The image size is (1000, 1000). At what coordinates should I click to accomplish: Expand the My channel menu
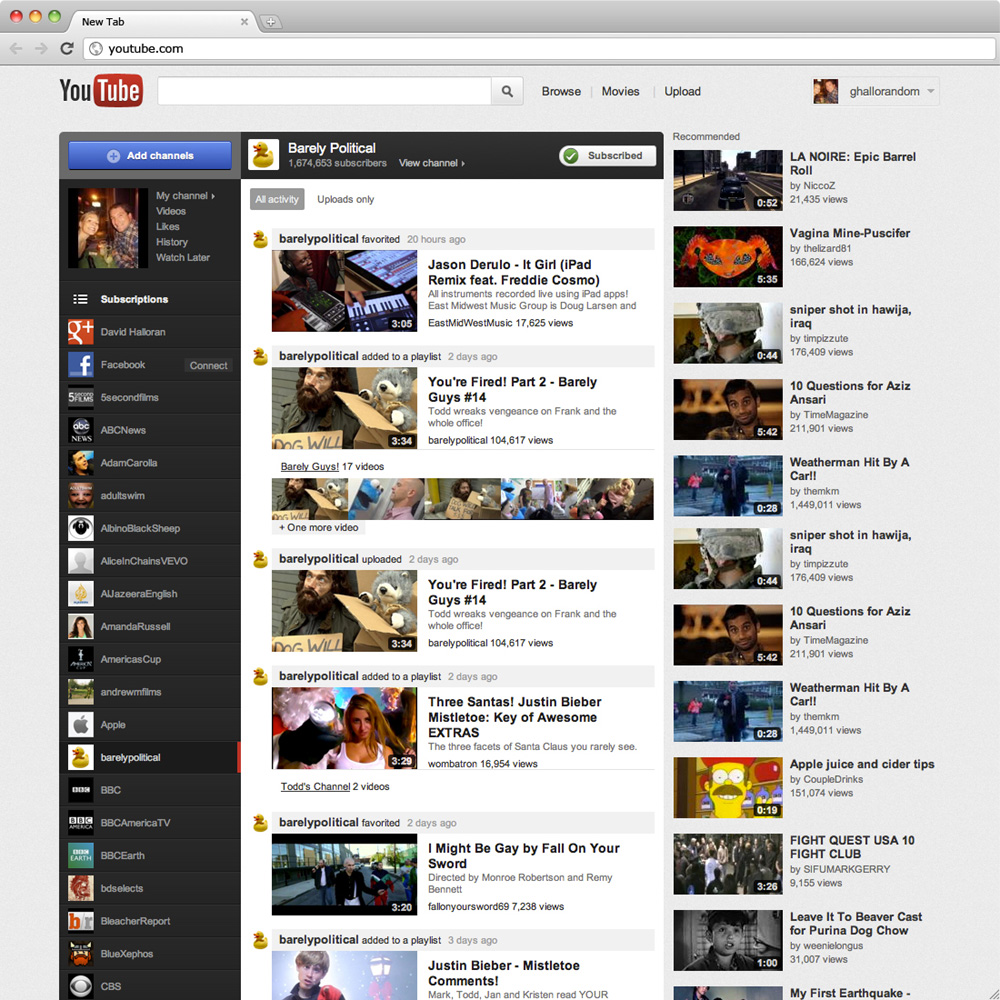pos(185,196)
